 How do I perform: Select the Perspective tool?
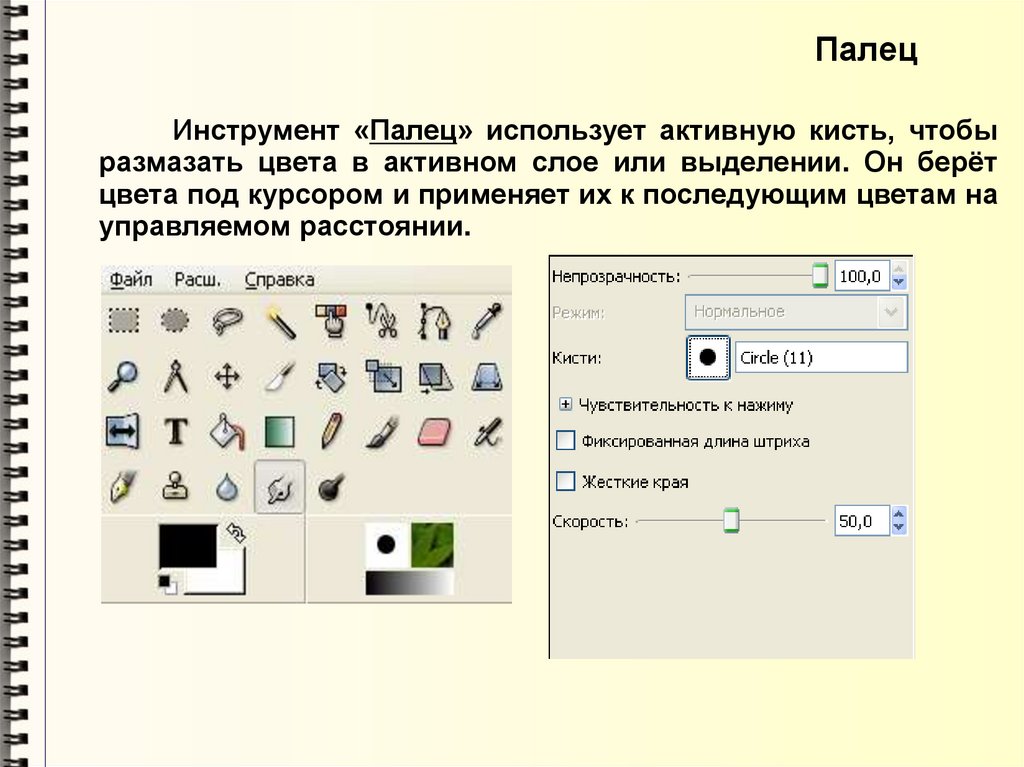(487, 377)
